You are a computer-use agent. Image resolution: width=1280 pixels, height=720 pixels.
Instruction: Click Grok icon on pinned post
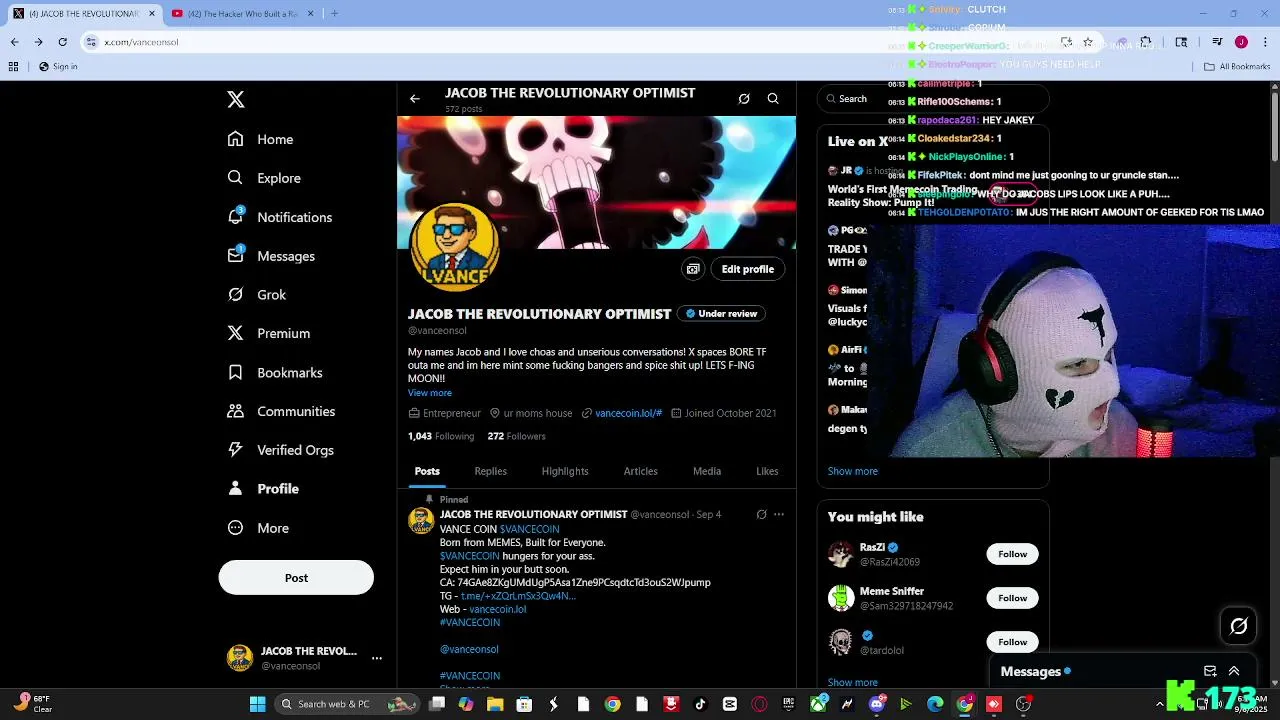(761, 515)
